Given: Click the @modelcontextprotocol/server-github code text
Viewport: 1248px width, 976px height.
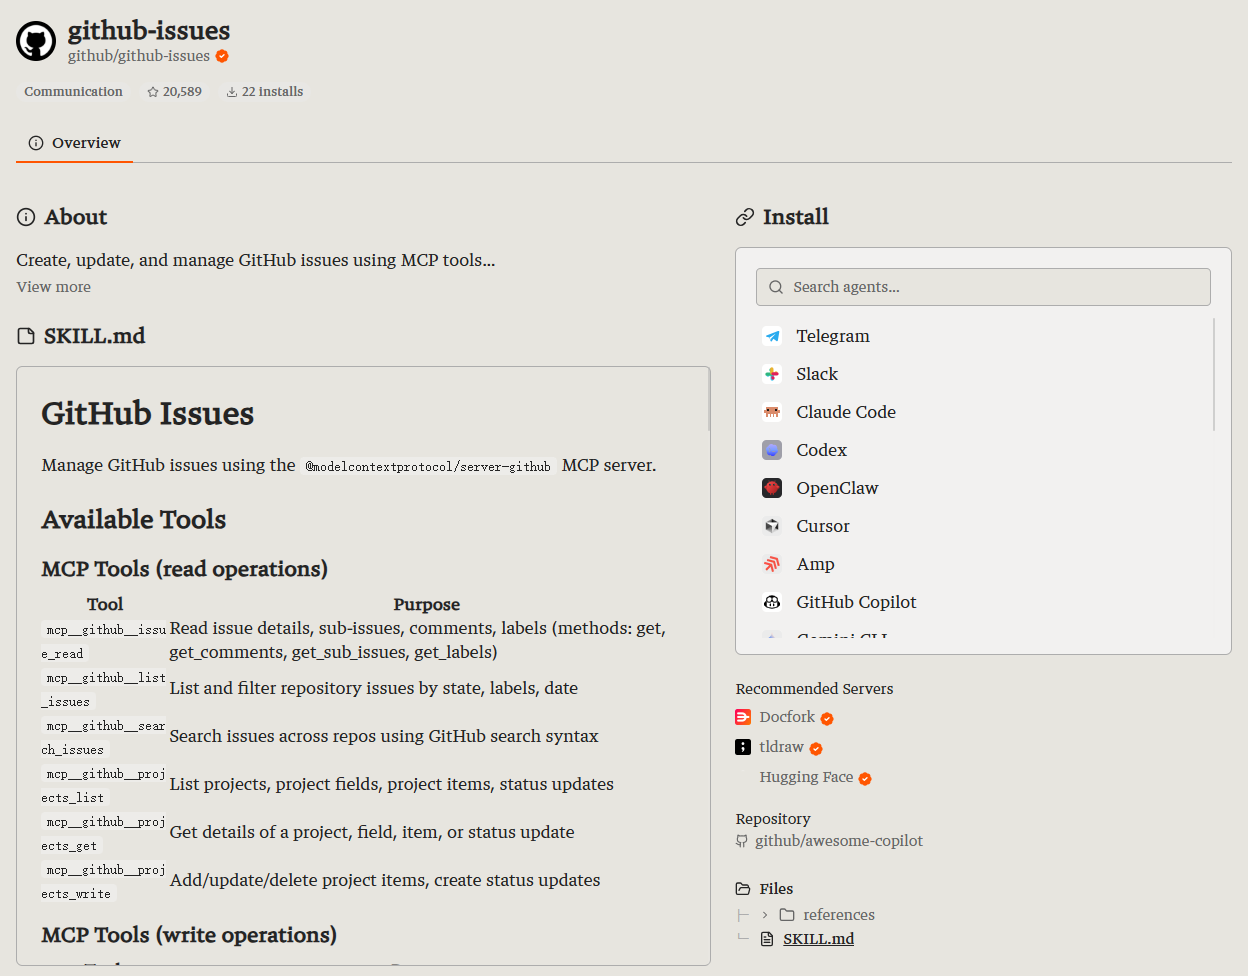Looking at the screenshot, I should (428, 467).
